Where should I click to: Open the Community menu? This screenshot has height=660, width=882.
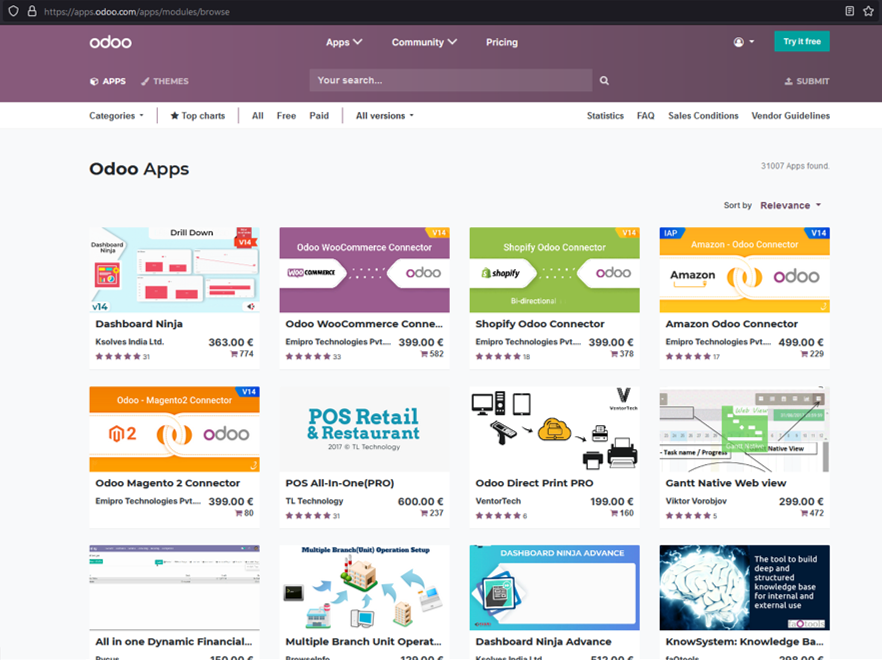pyautogui.click(x=424, y=42)
